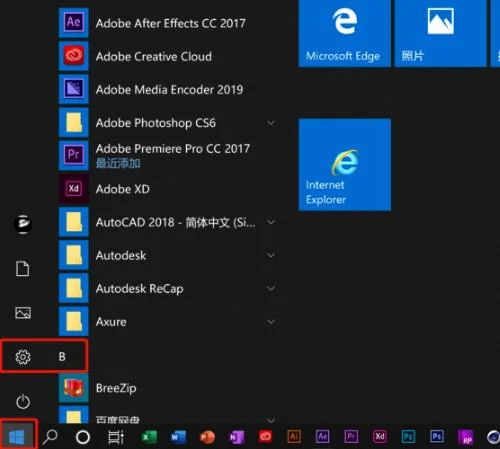Image resolution: width=500 pixels, height=449 pixels.
Task: Open Adobe XD from app list
Action: (x=168, y=189)
